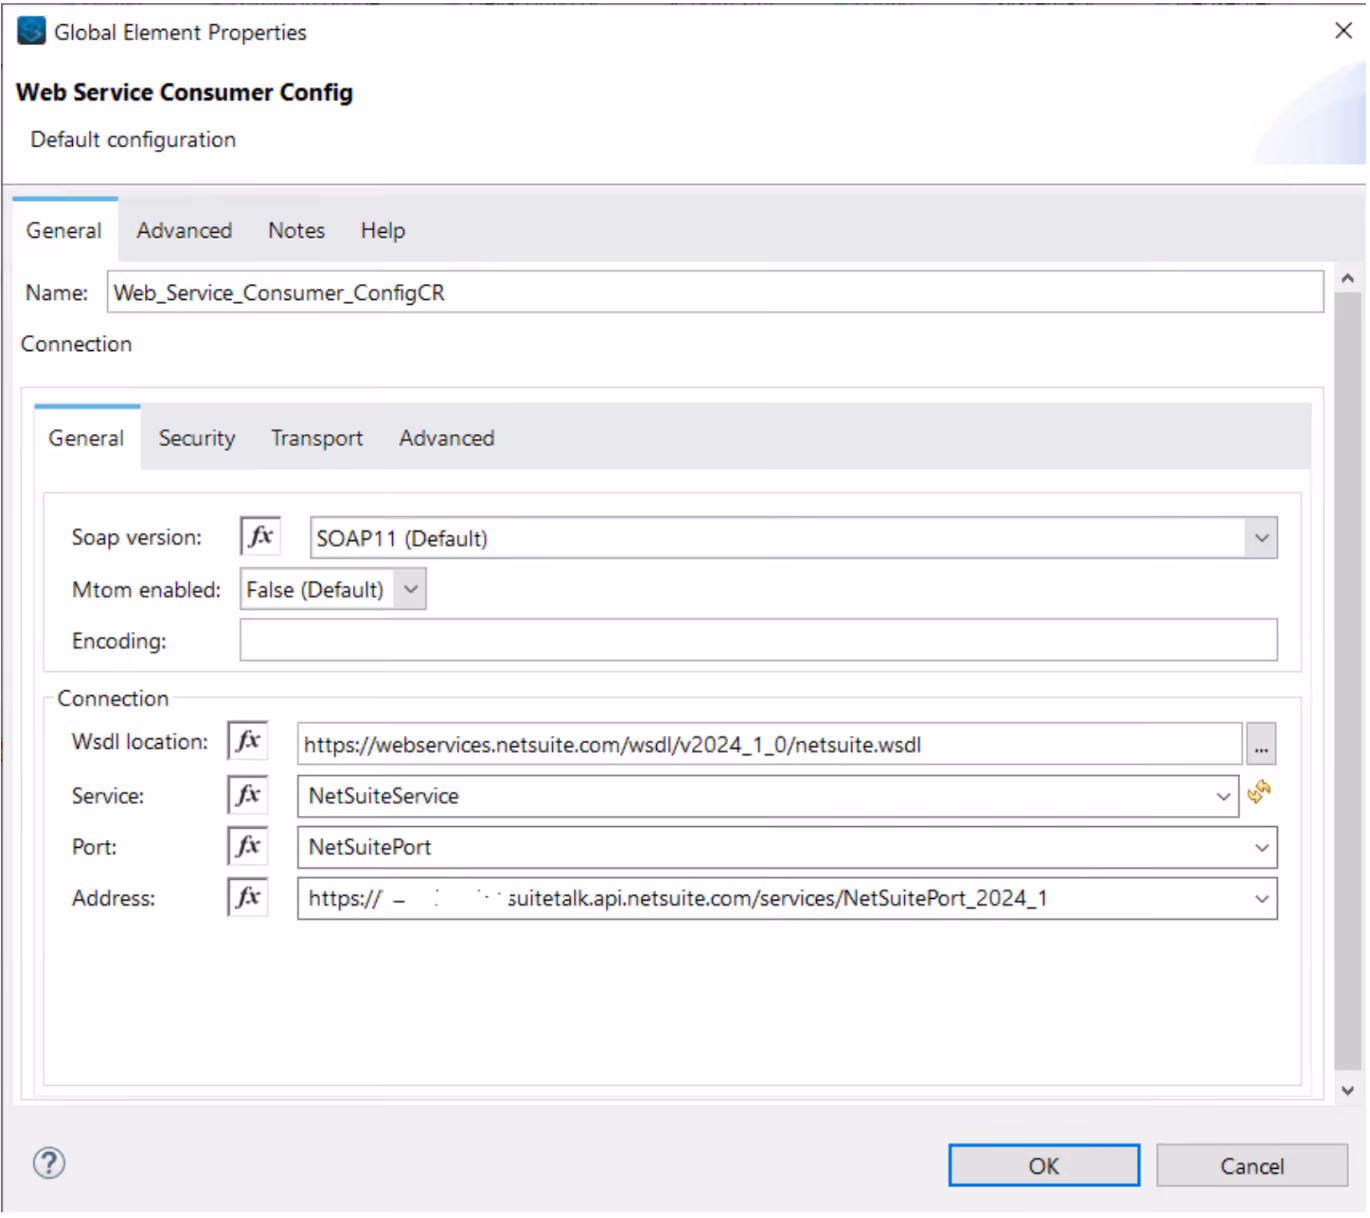Click the 'Web Service Consumer Config' heading

tap(185, 92)
